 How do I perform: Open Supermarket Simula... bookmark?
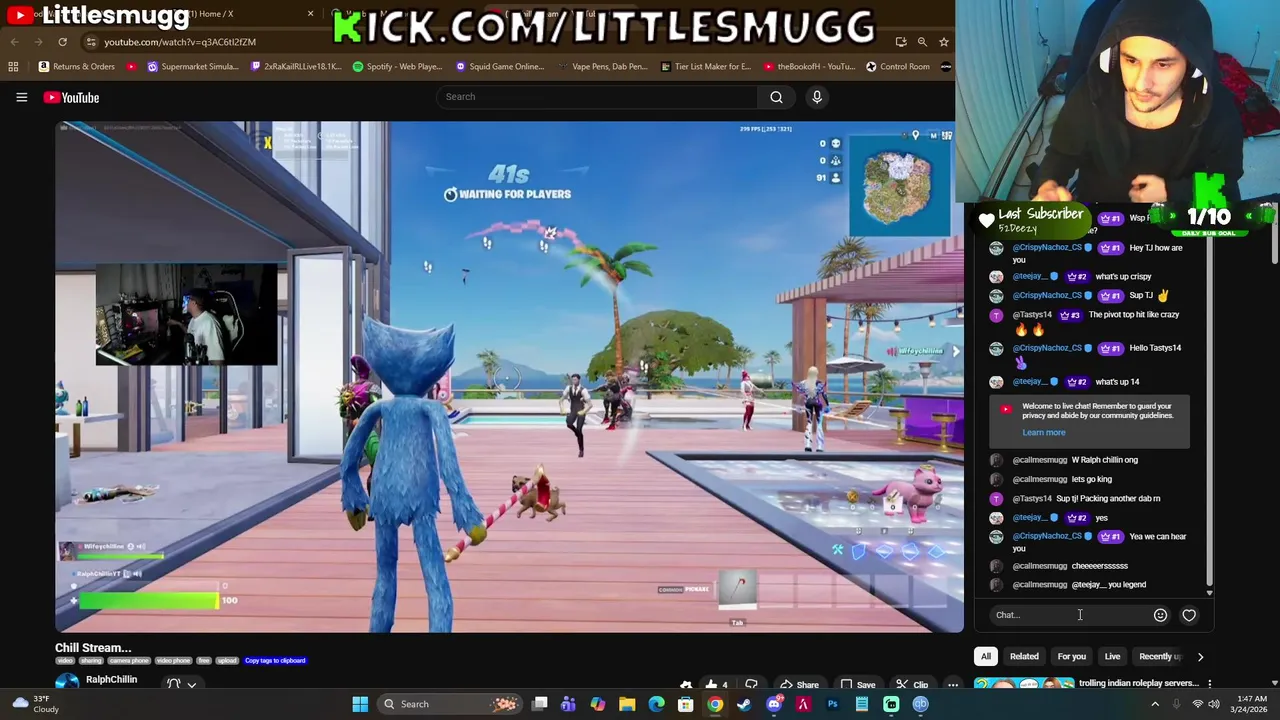tap(193, 67)
